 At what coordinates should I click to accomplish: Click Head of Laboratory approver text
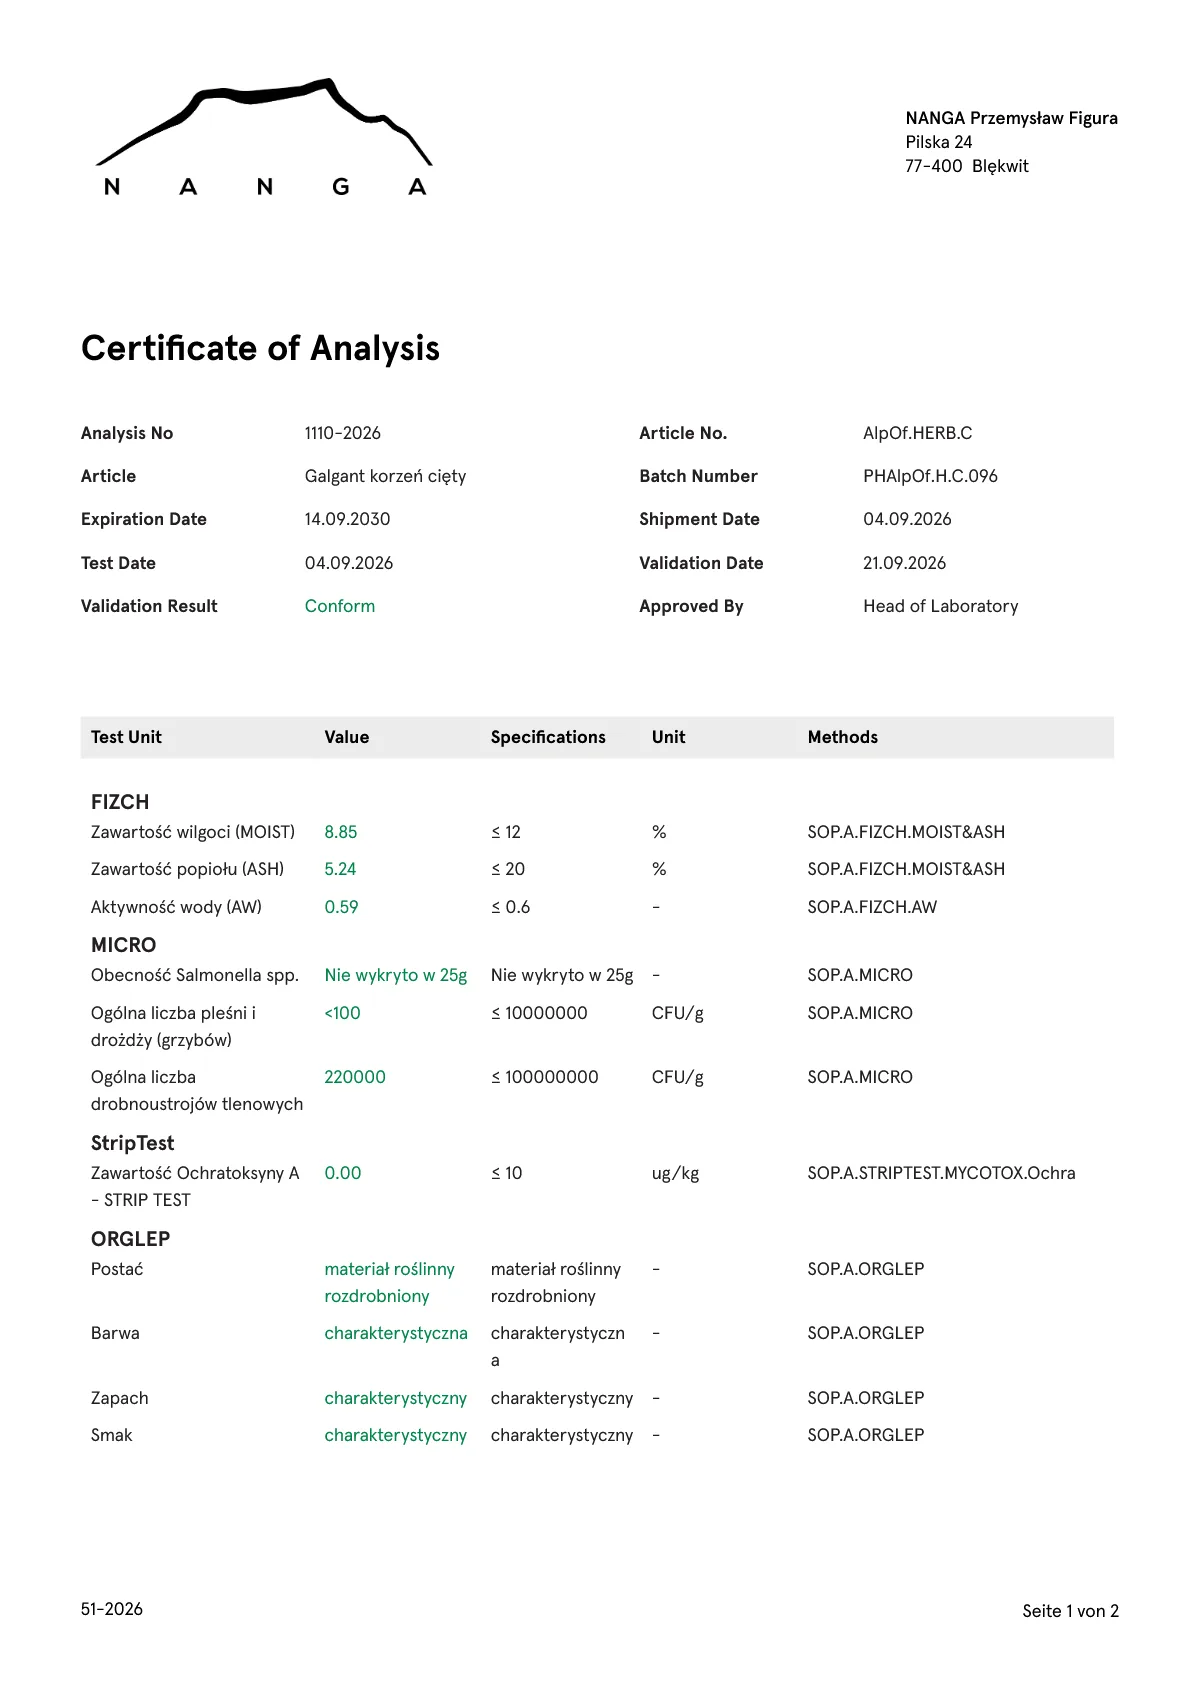[940, 606]
